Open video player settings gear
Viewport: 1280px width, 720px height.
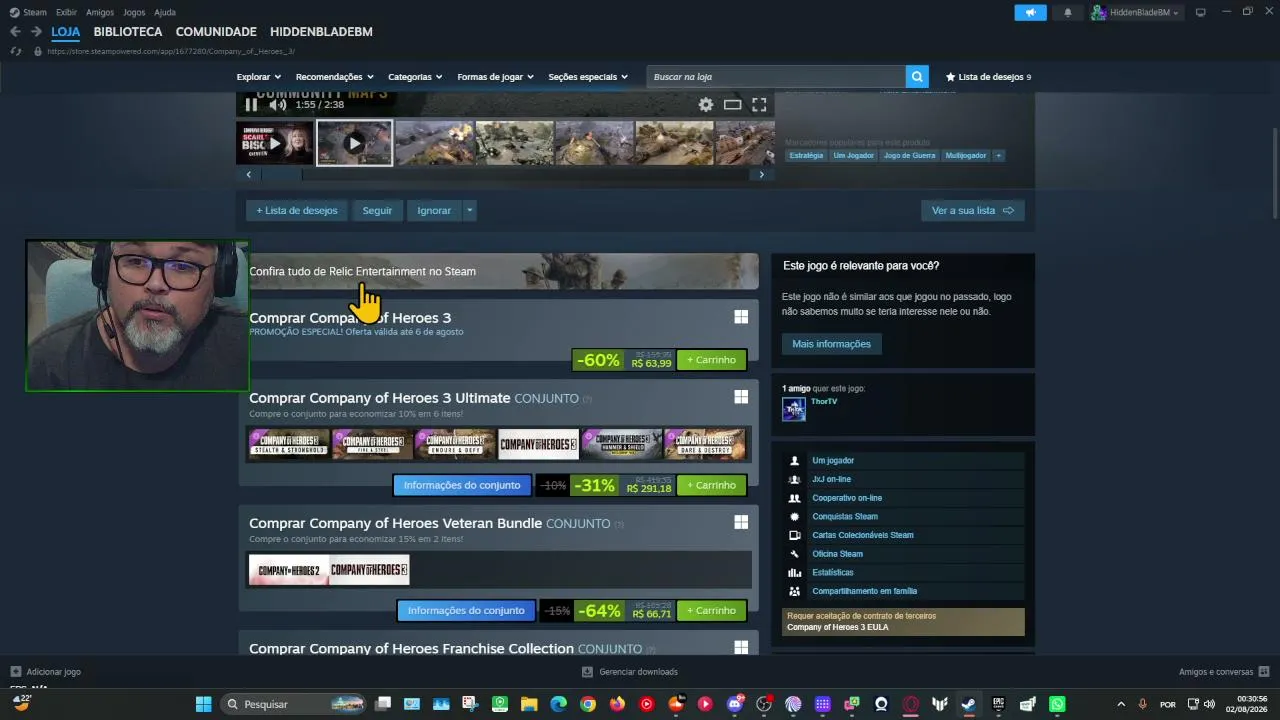706,104
